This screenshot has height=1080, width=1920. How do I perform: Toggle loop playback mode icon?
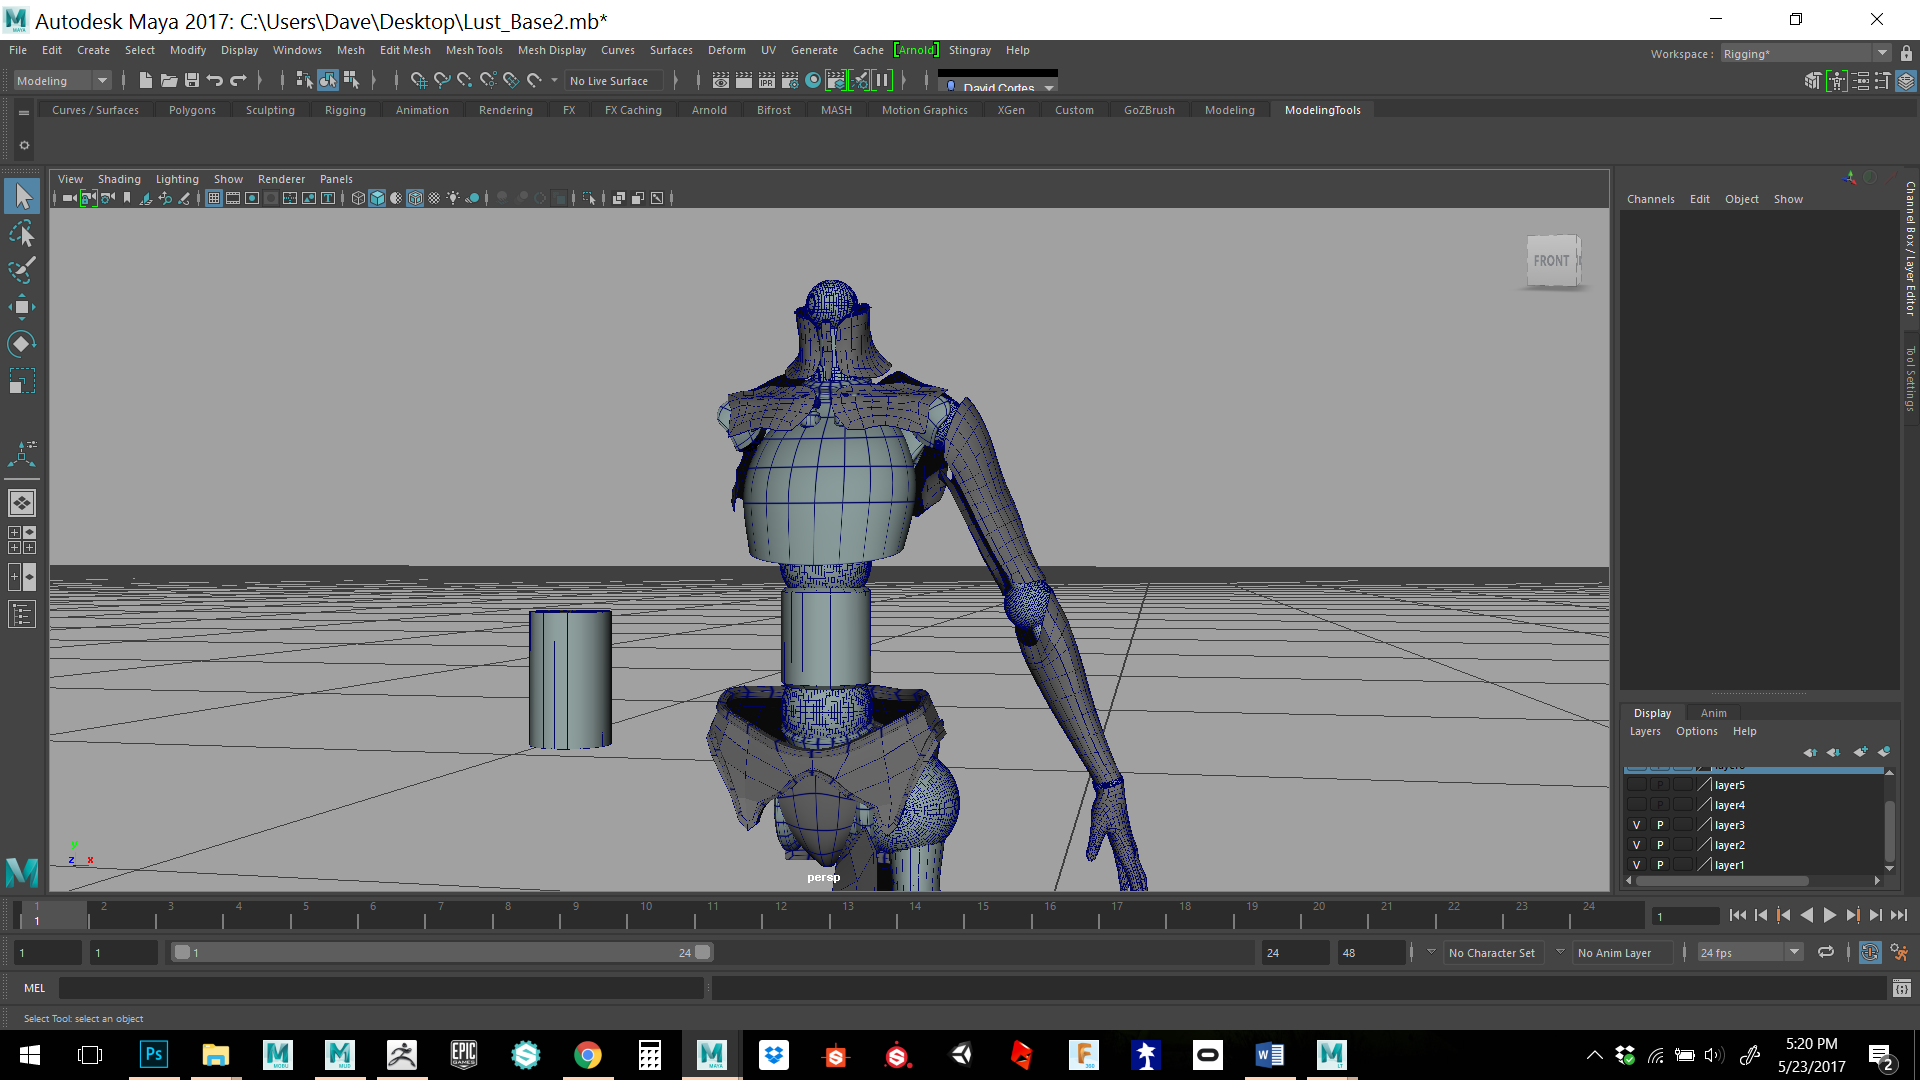click(1826, 952)
